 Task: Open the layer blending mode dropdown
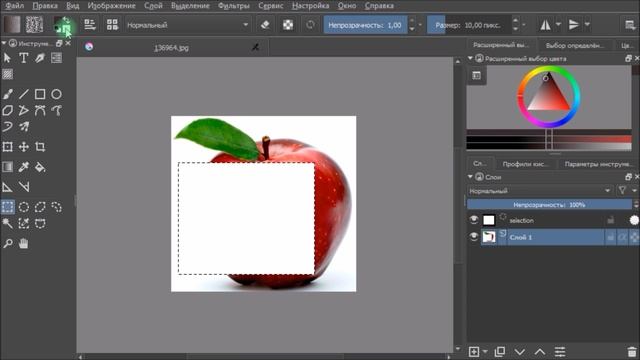[540, 191]
